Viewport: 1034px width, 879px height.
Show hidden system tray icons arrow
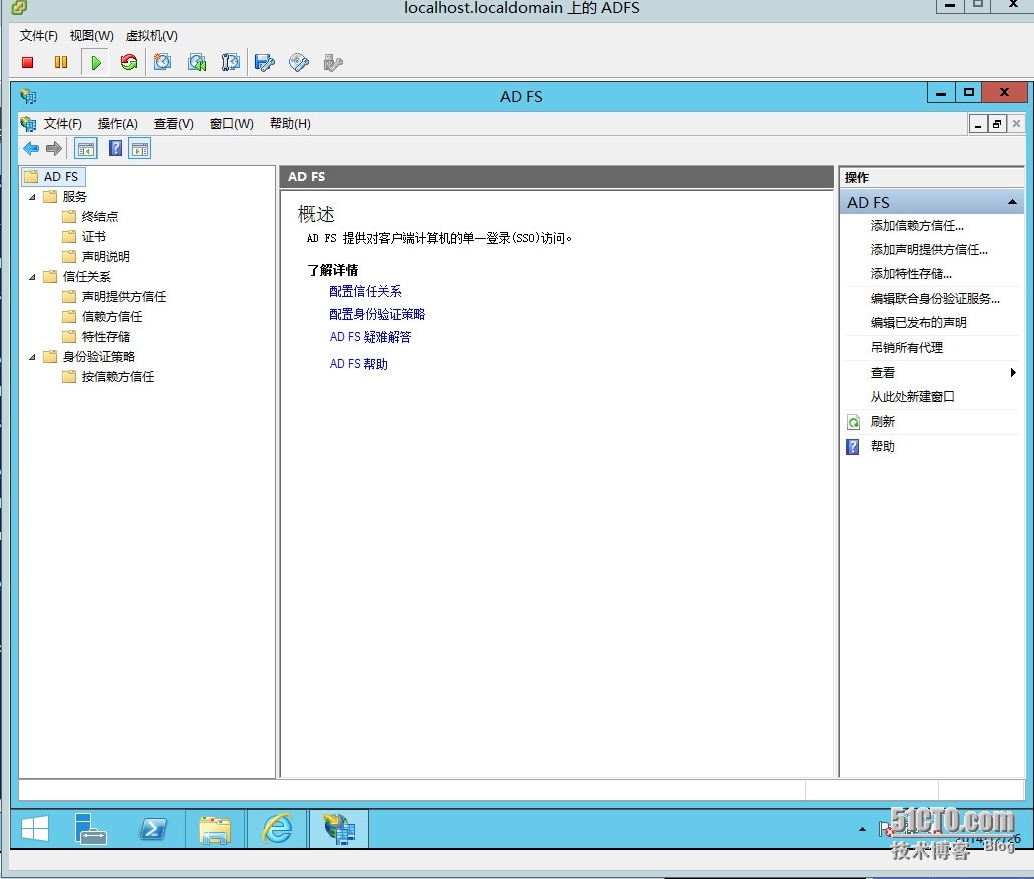862,829
